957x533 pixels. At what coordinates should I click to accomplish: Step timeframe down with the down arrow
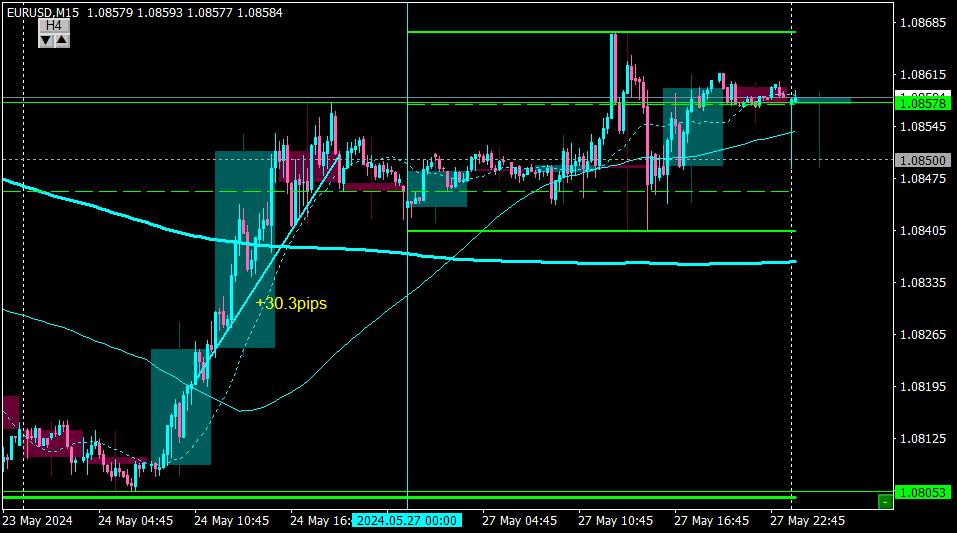[46, 40]
